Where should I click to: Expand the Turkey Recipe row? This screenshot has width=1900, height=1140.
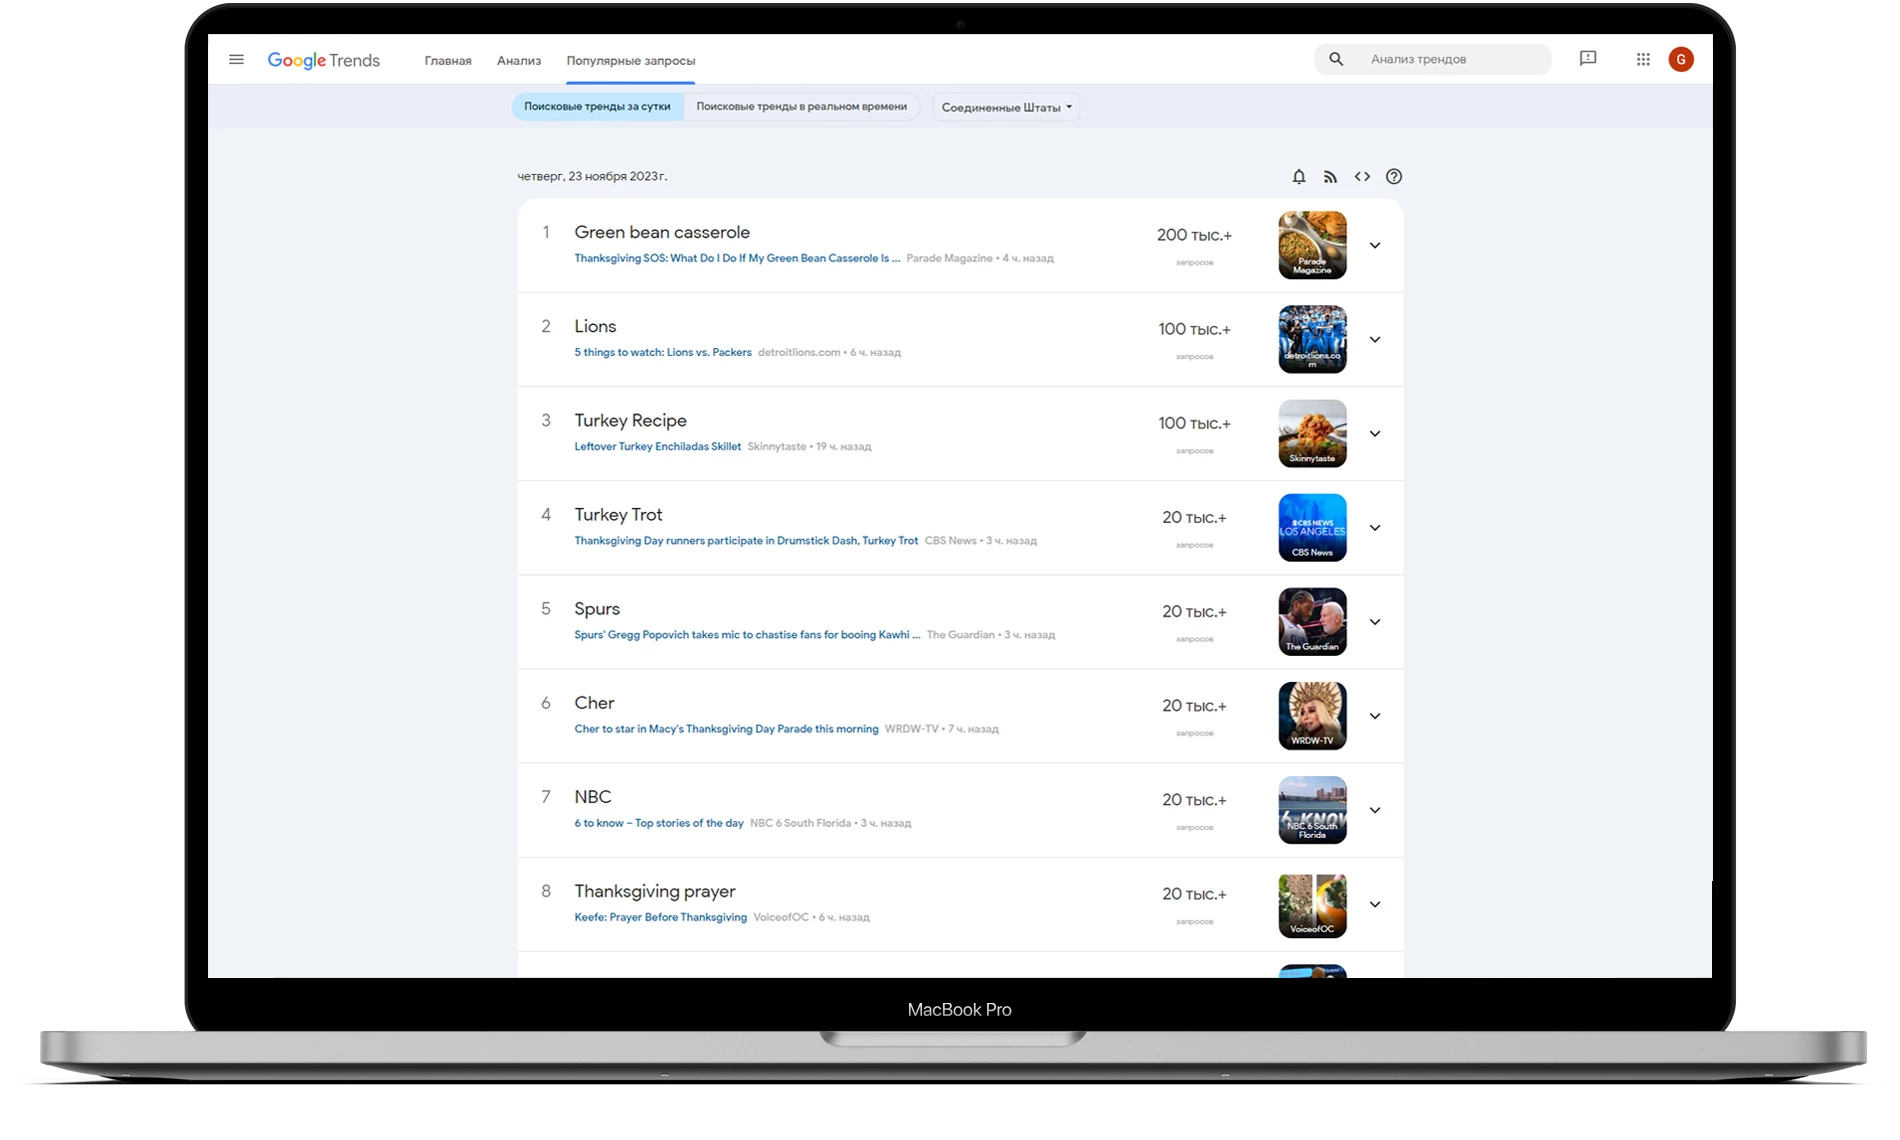point(1375,434)
